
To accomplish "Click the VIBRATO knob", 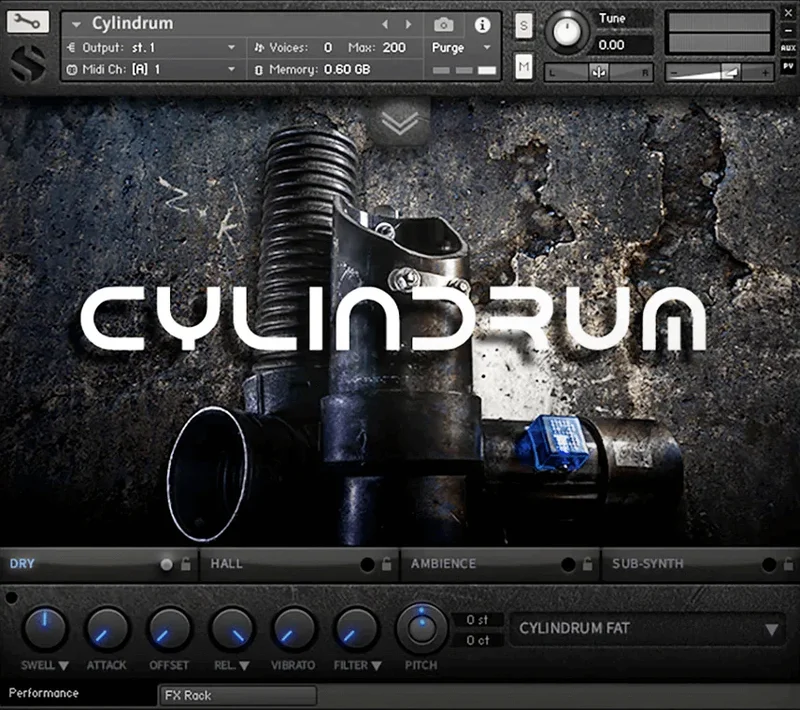I will click(293, 629).
